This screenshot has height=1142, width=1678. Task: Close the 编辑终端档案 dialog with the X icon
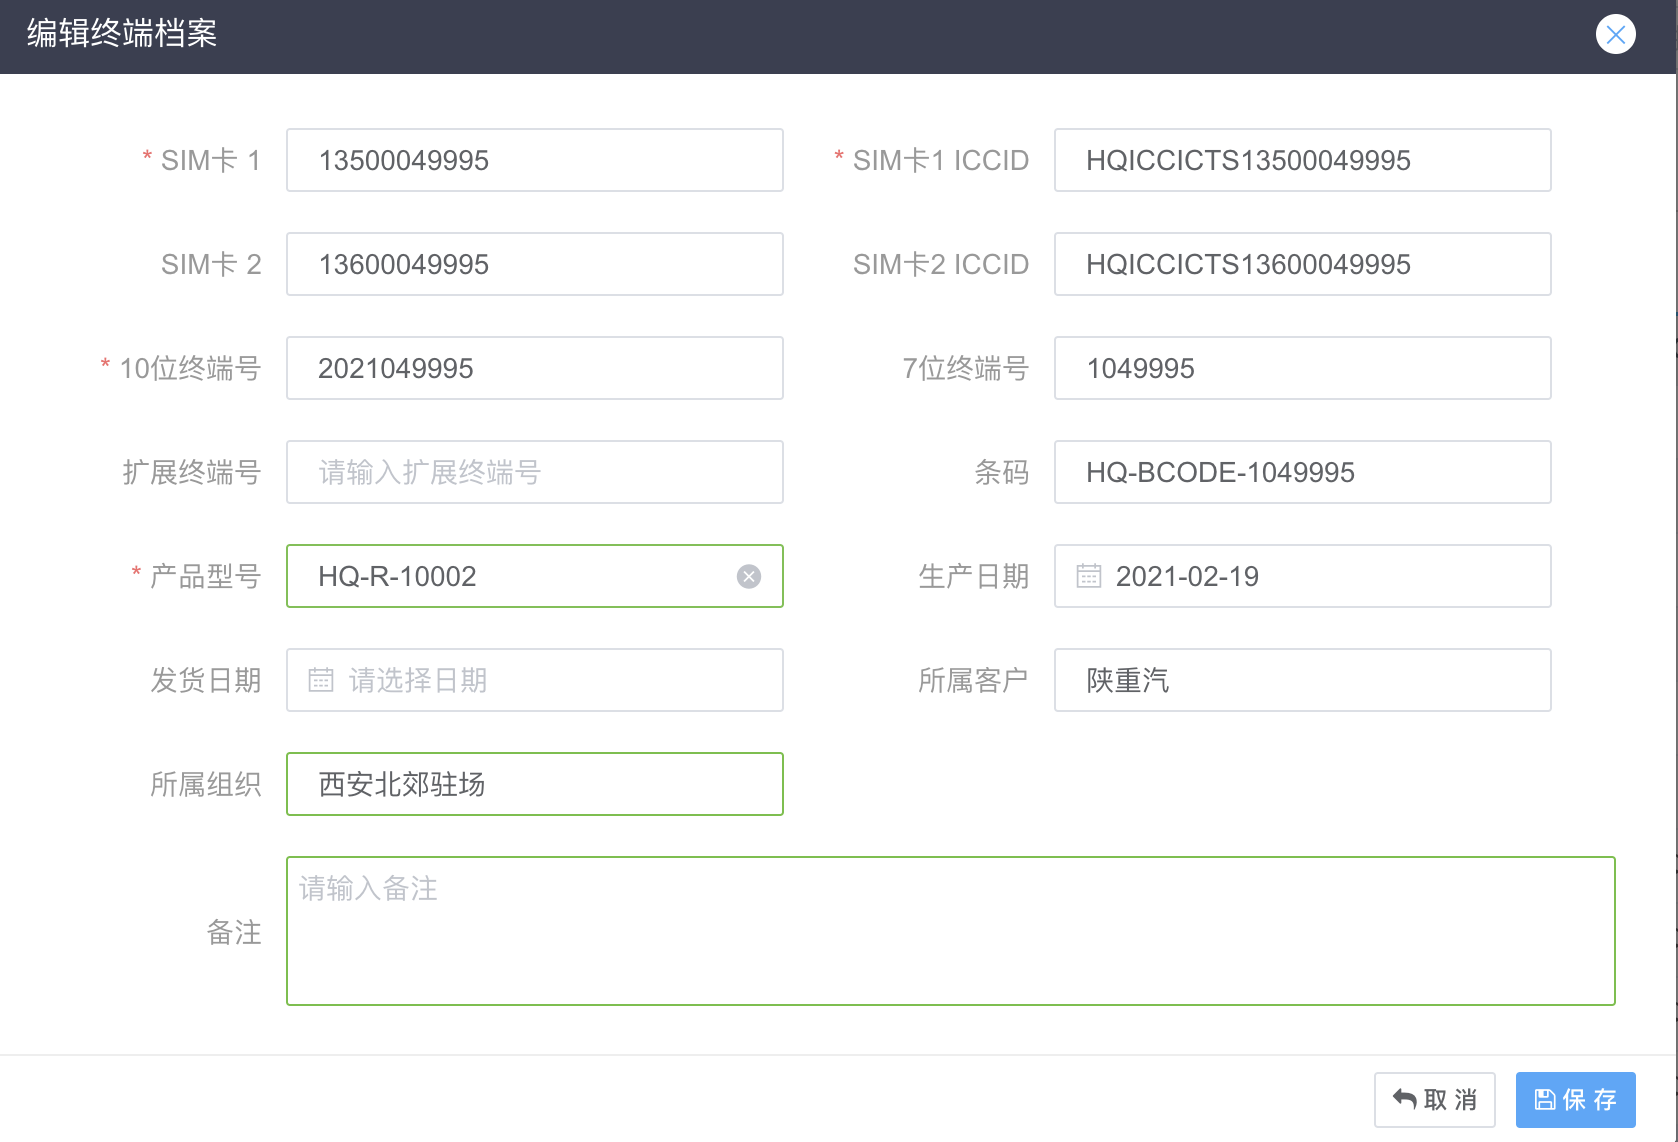point(1615,35)
